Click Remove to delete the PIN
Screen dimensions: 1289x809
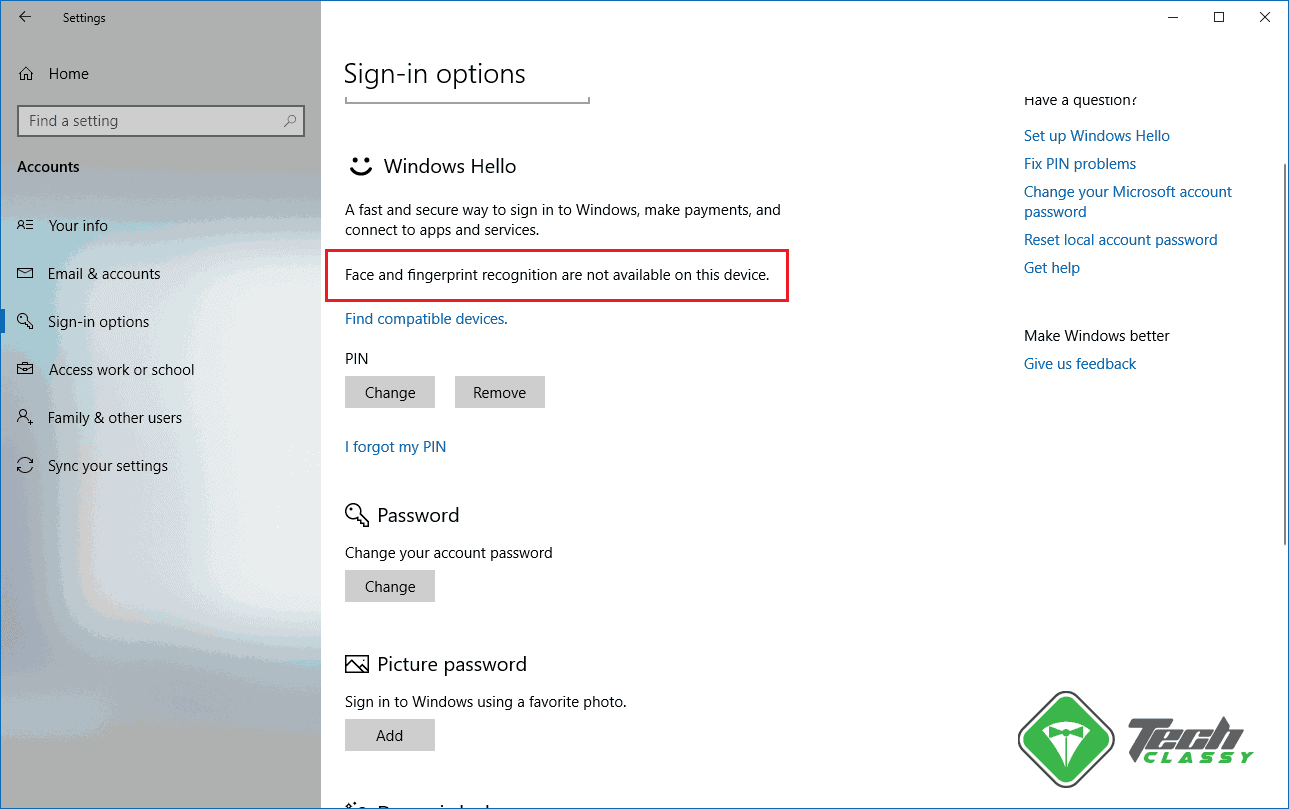(499, 391)
